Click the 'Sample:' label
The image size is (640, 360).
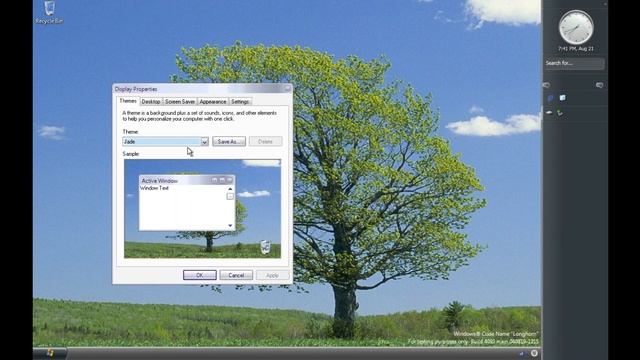pyautogui.click(x=131, y=154)
